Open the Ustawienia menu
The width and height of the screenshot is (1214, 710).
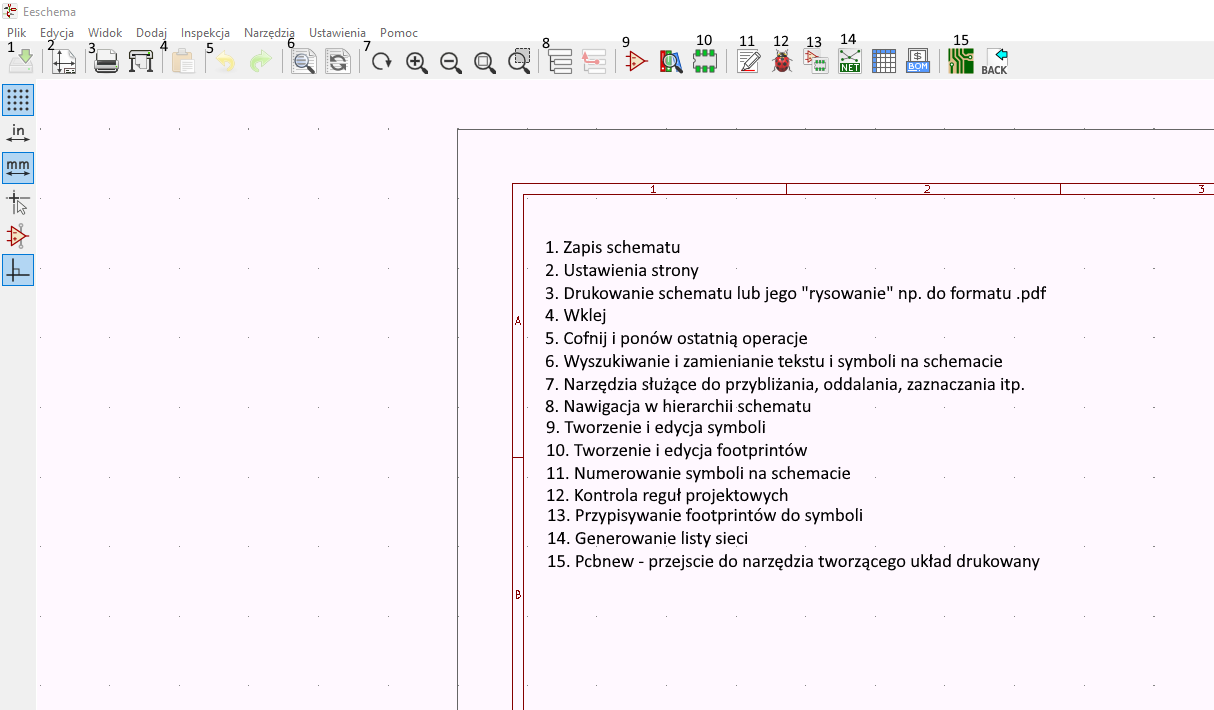[337, 33]
